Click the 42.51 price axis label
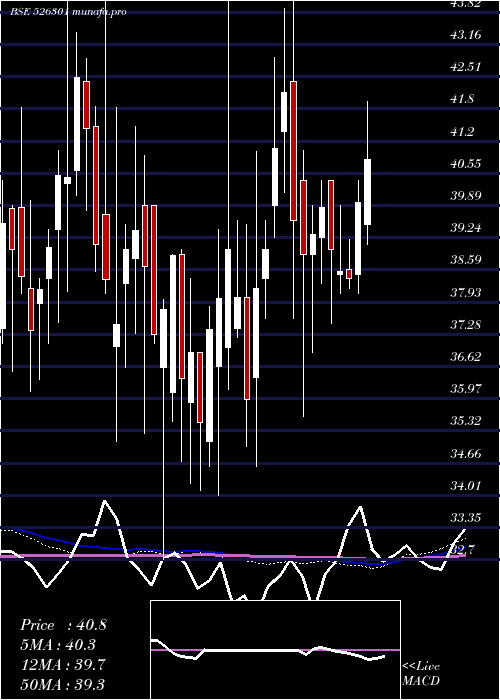The height and width of the screenshot is (700, 500). (x=466, y=67)
